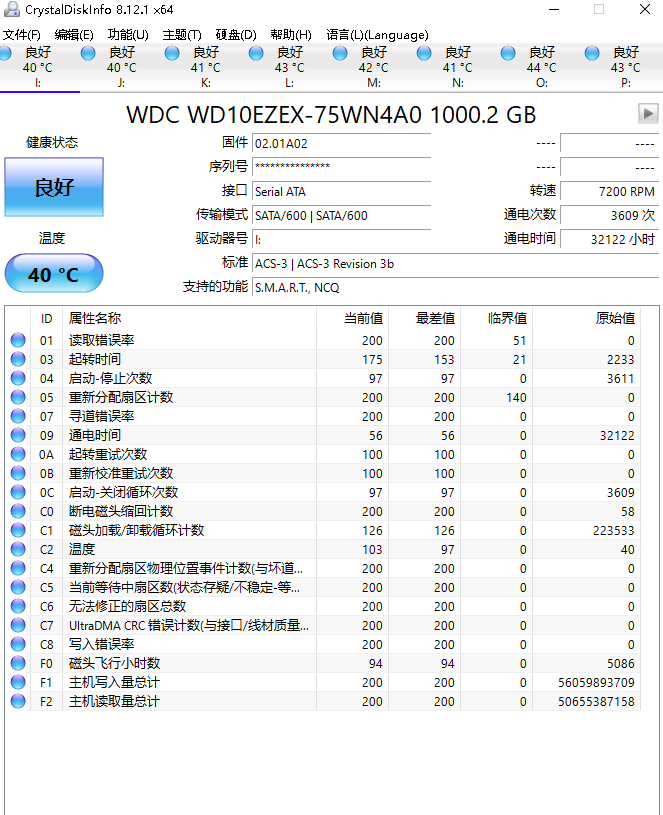The height and width of the screenshot is (815, 663).
Task: Click the 原始值 column header
Action: tap(586, 318)
